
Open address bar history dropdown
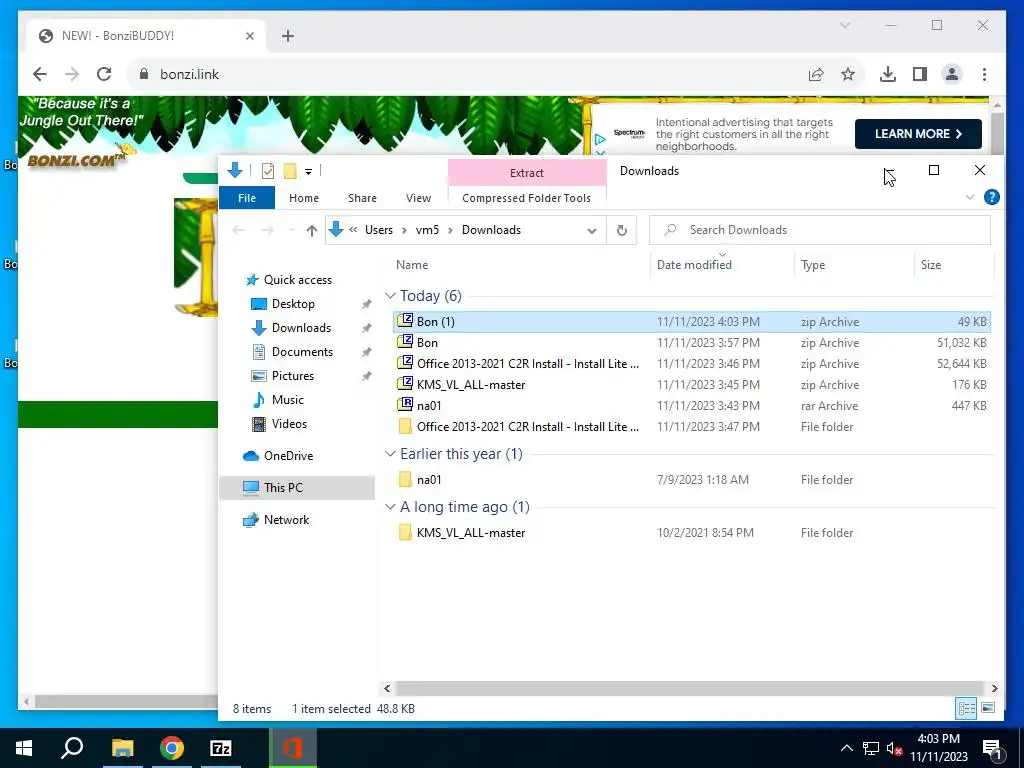[592, 231]
